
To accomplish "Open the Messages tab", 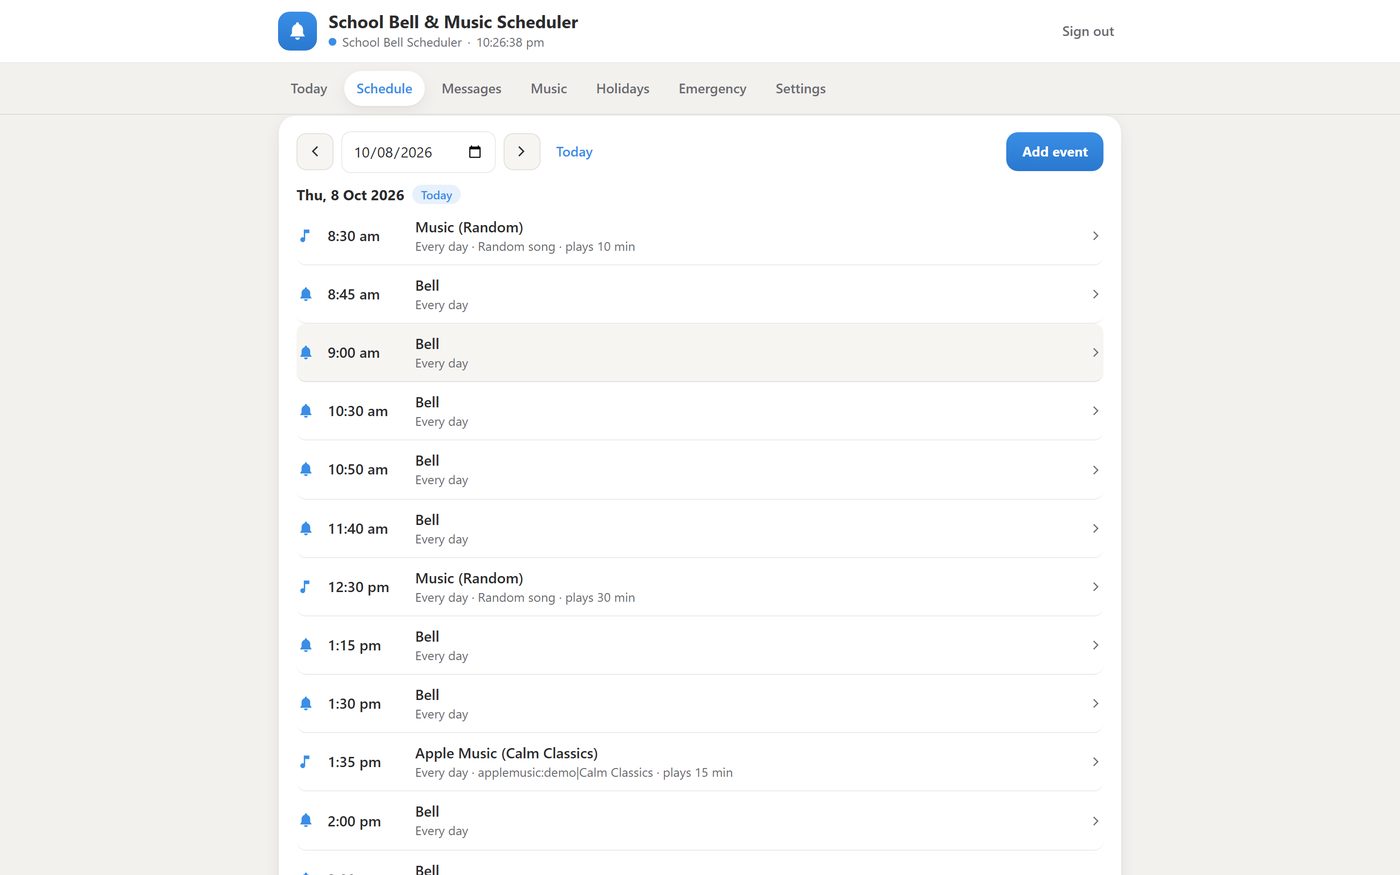I will (x=471, y=88).
